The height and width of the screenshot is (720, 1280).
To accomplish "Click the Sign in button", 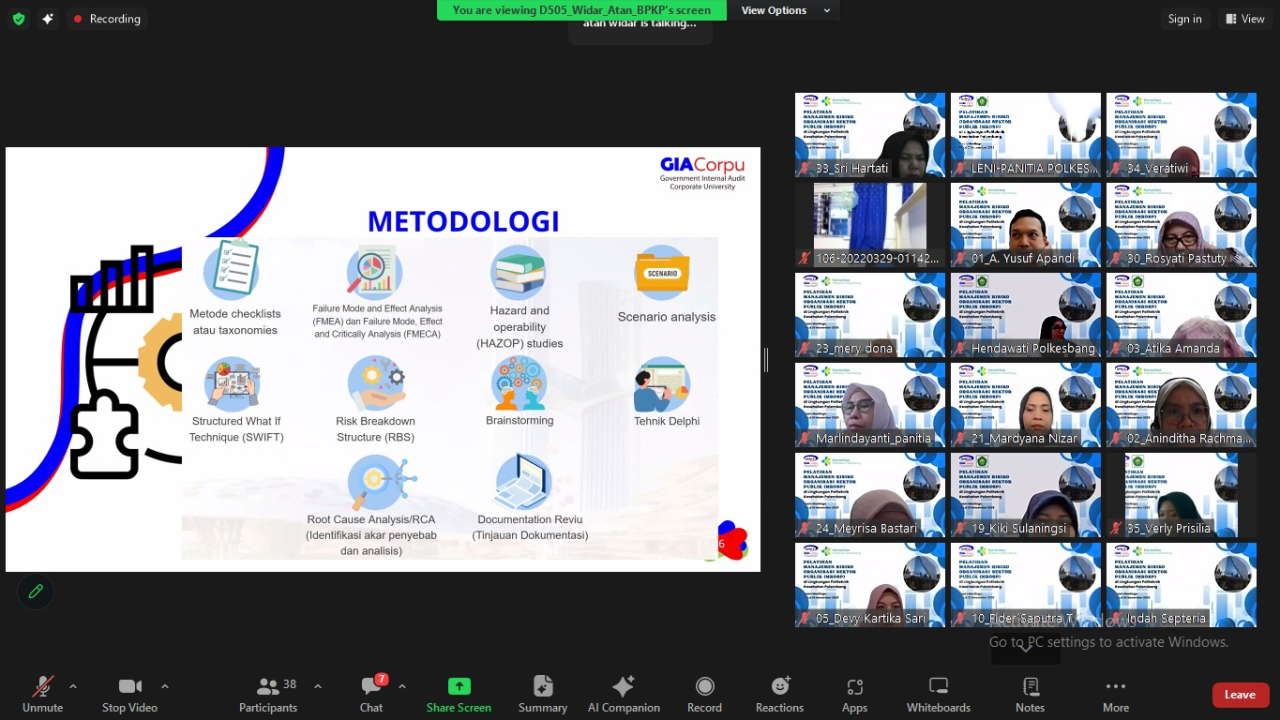I will pos(1184,19).
